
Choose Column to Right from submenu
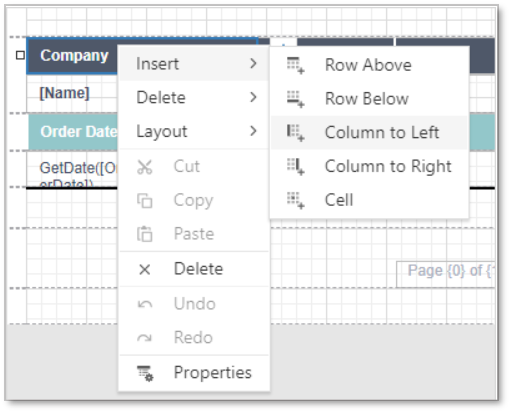point(369,166)
